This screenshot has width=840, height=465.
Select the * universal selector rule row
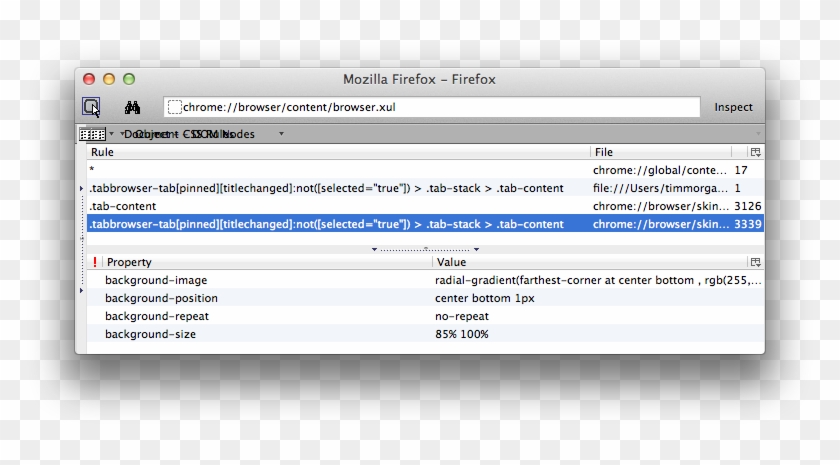click(425, 170)
